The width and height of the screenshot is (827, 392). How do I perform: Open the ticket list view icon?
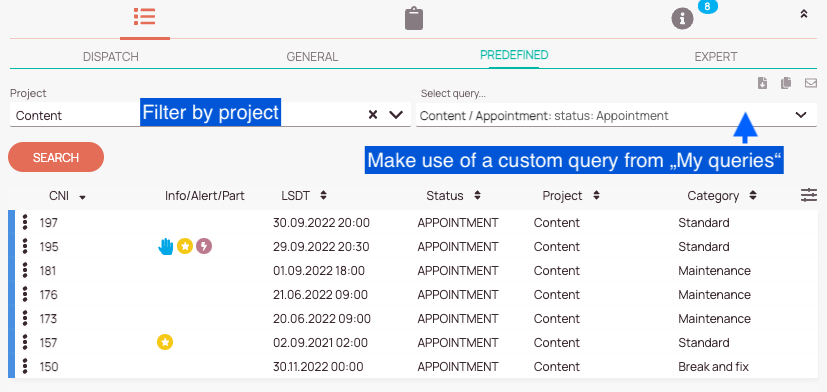(x=145, y=17)
